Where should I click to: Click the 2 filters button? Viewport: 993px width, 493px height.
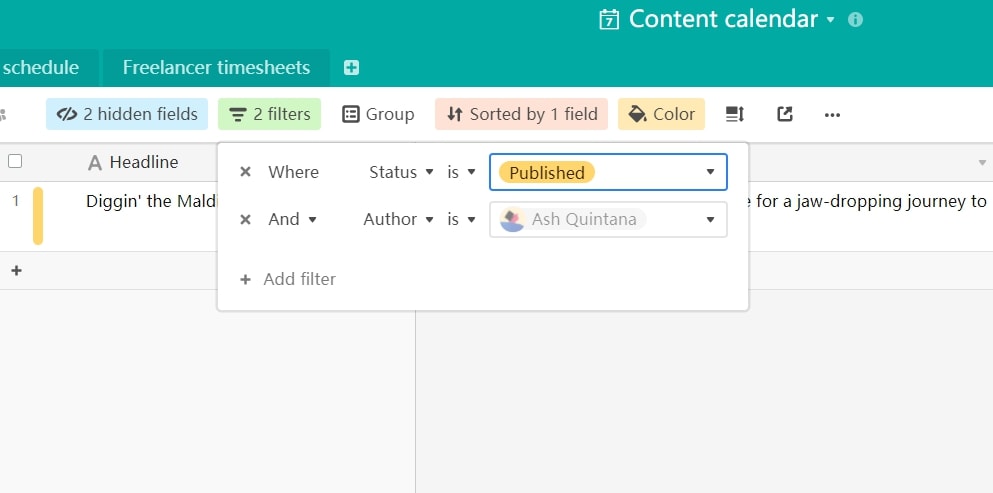pos(270,114)
